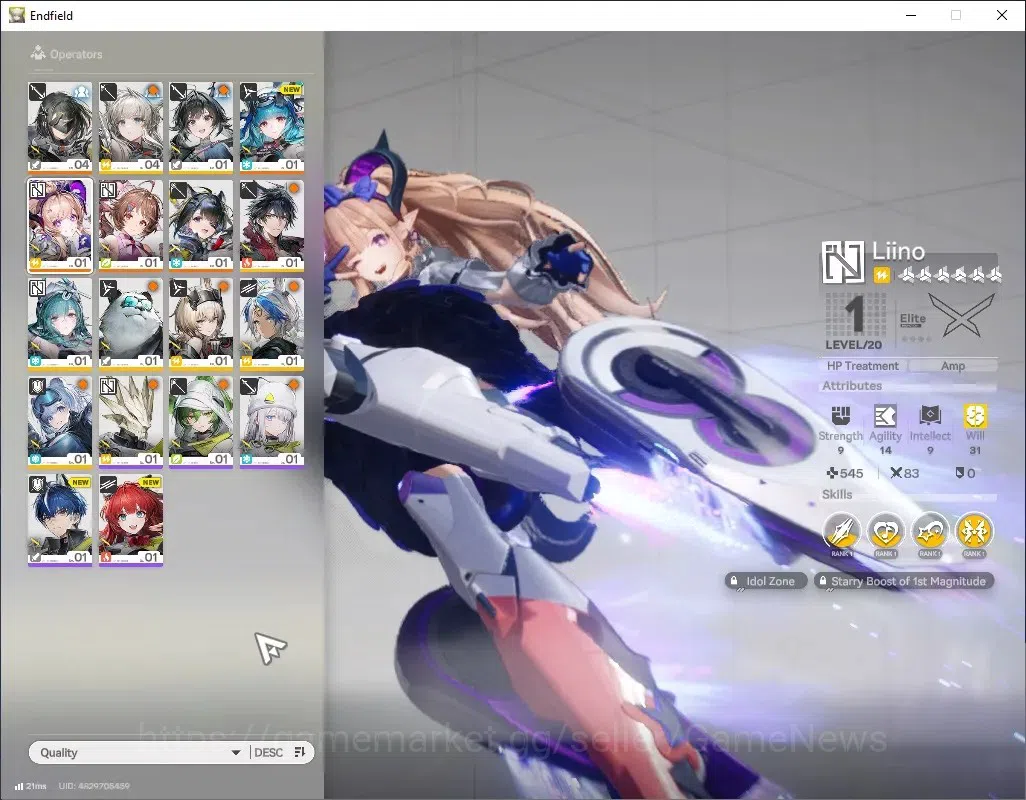Viewport: 1026px width, 800px height.
Task: Click the Endfield app icon in title bar
Action: [16, 14]
